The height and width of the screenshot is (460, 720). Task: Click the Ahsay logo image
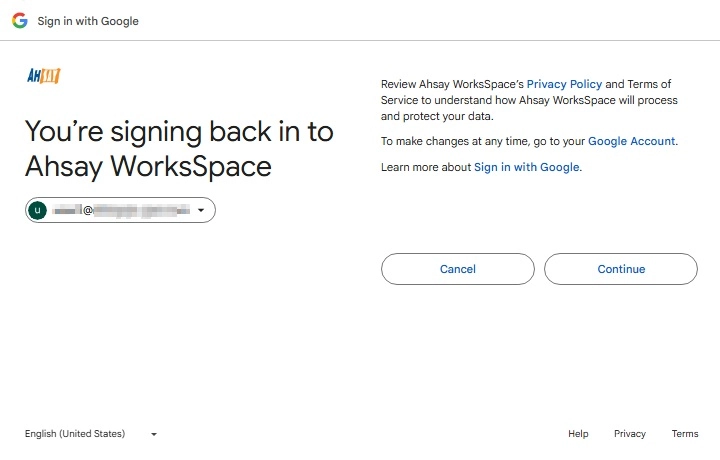point(44,75)
